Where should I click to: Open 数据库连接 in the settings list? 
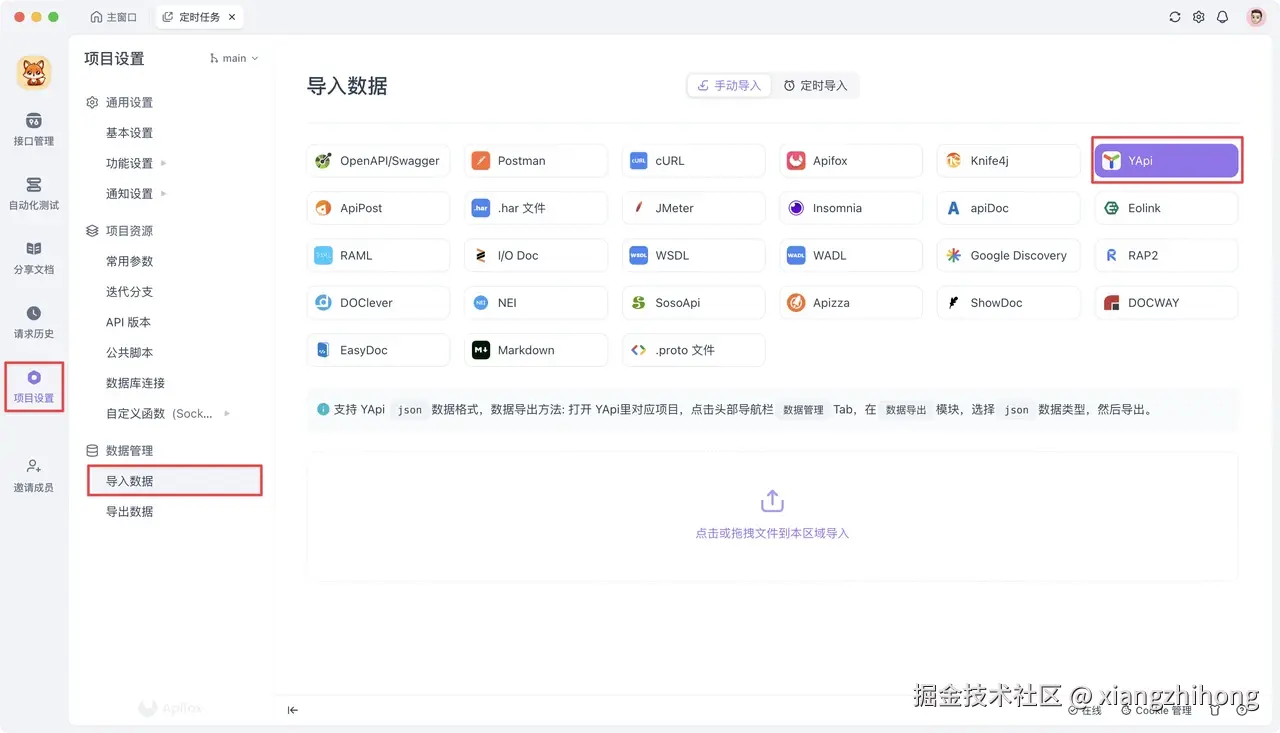click(x=136, y=383)
